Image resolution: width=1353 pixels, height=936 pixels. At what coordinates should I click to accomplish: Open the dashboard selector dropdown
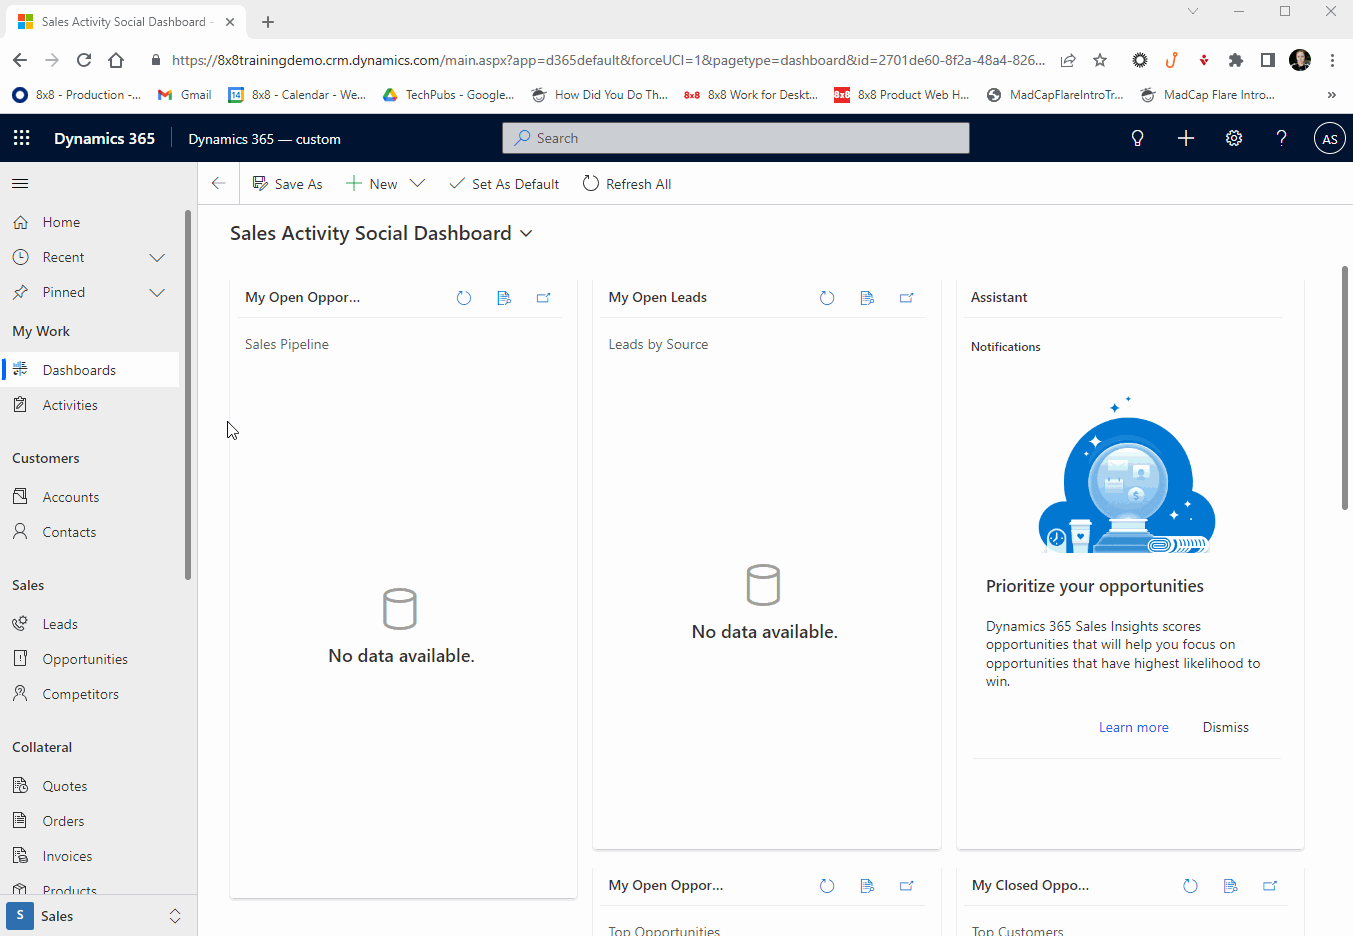526,233
